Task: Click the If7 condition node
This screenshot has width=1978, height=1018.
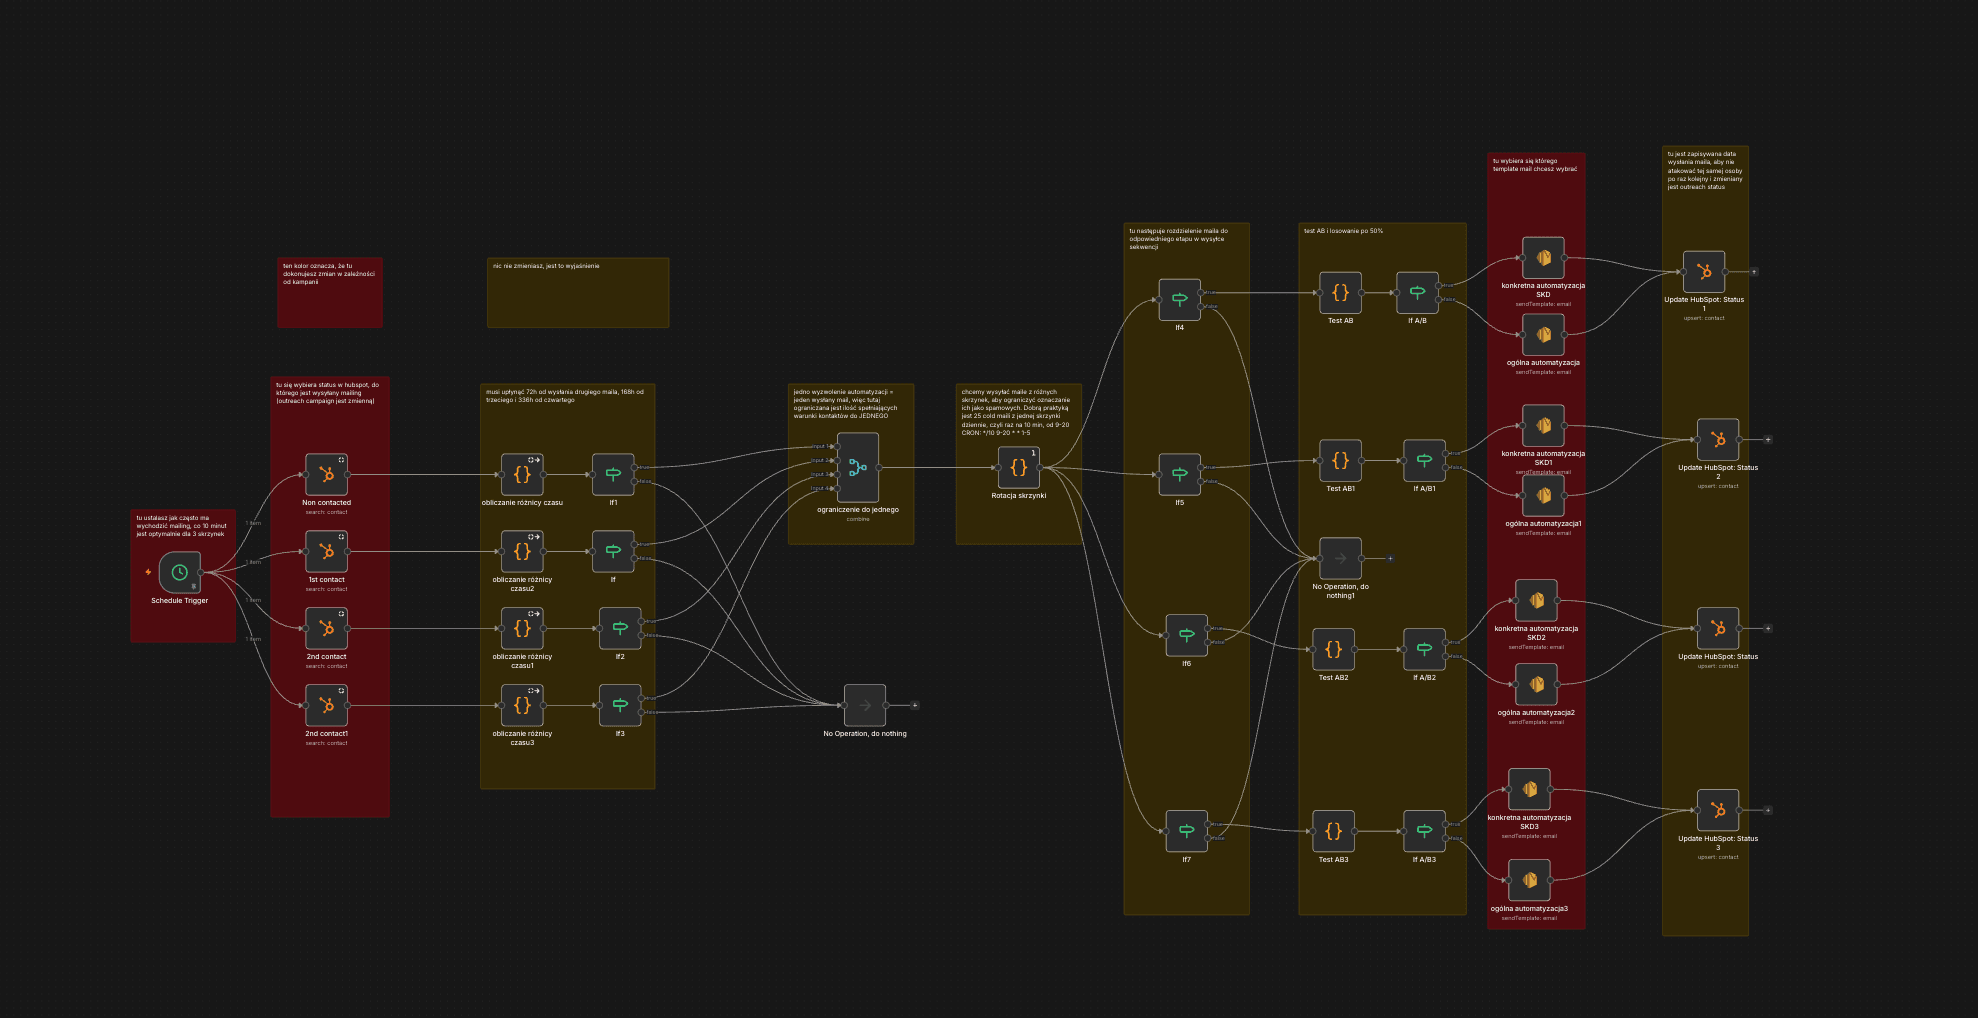Action: point(1186,831)
